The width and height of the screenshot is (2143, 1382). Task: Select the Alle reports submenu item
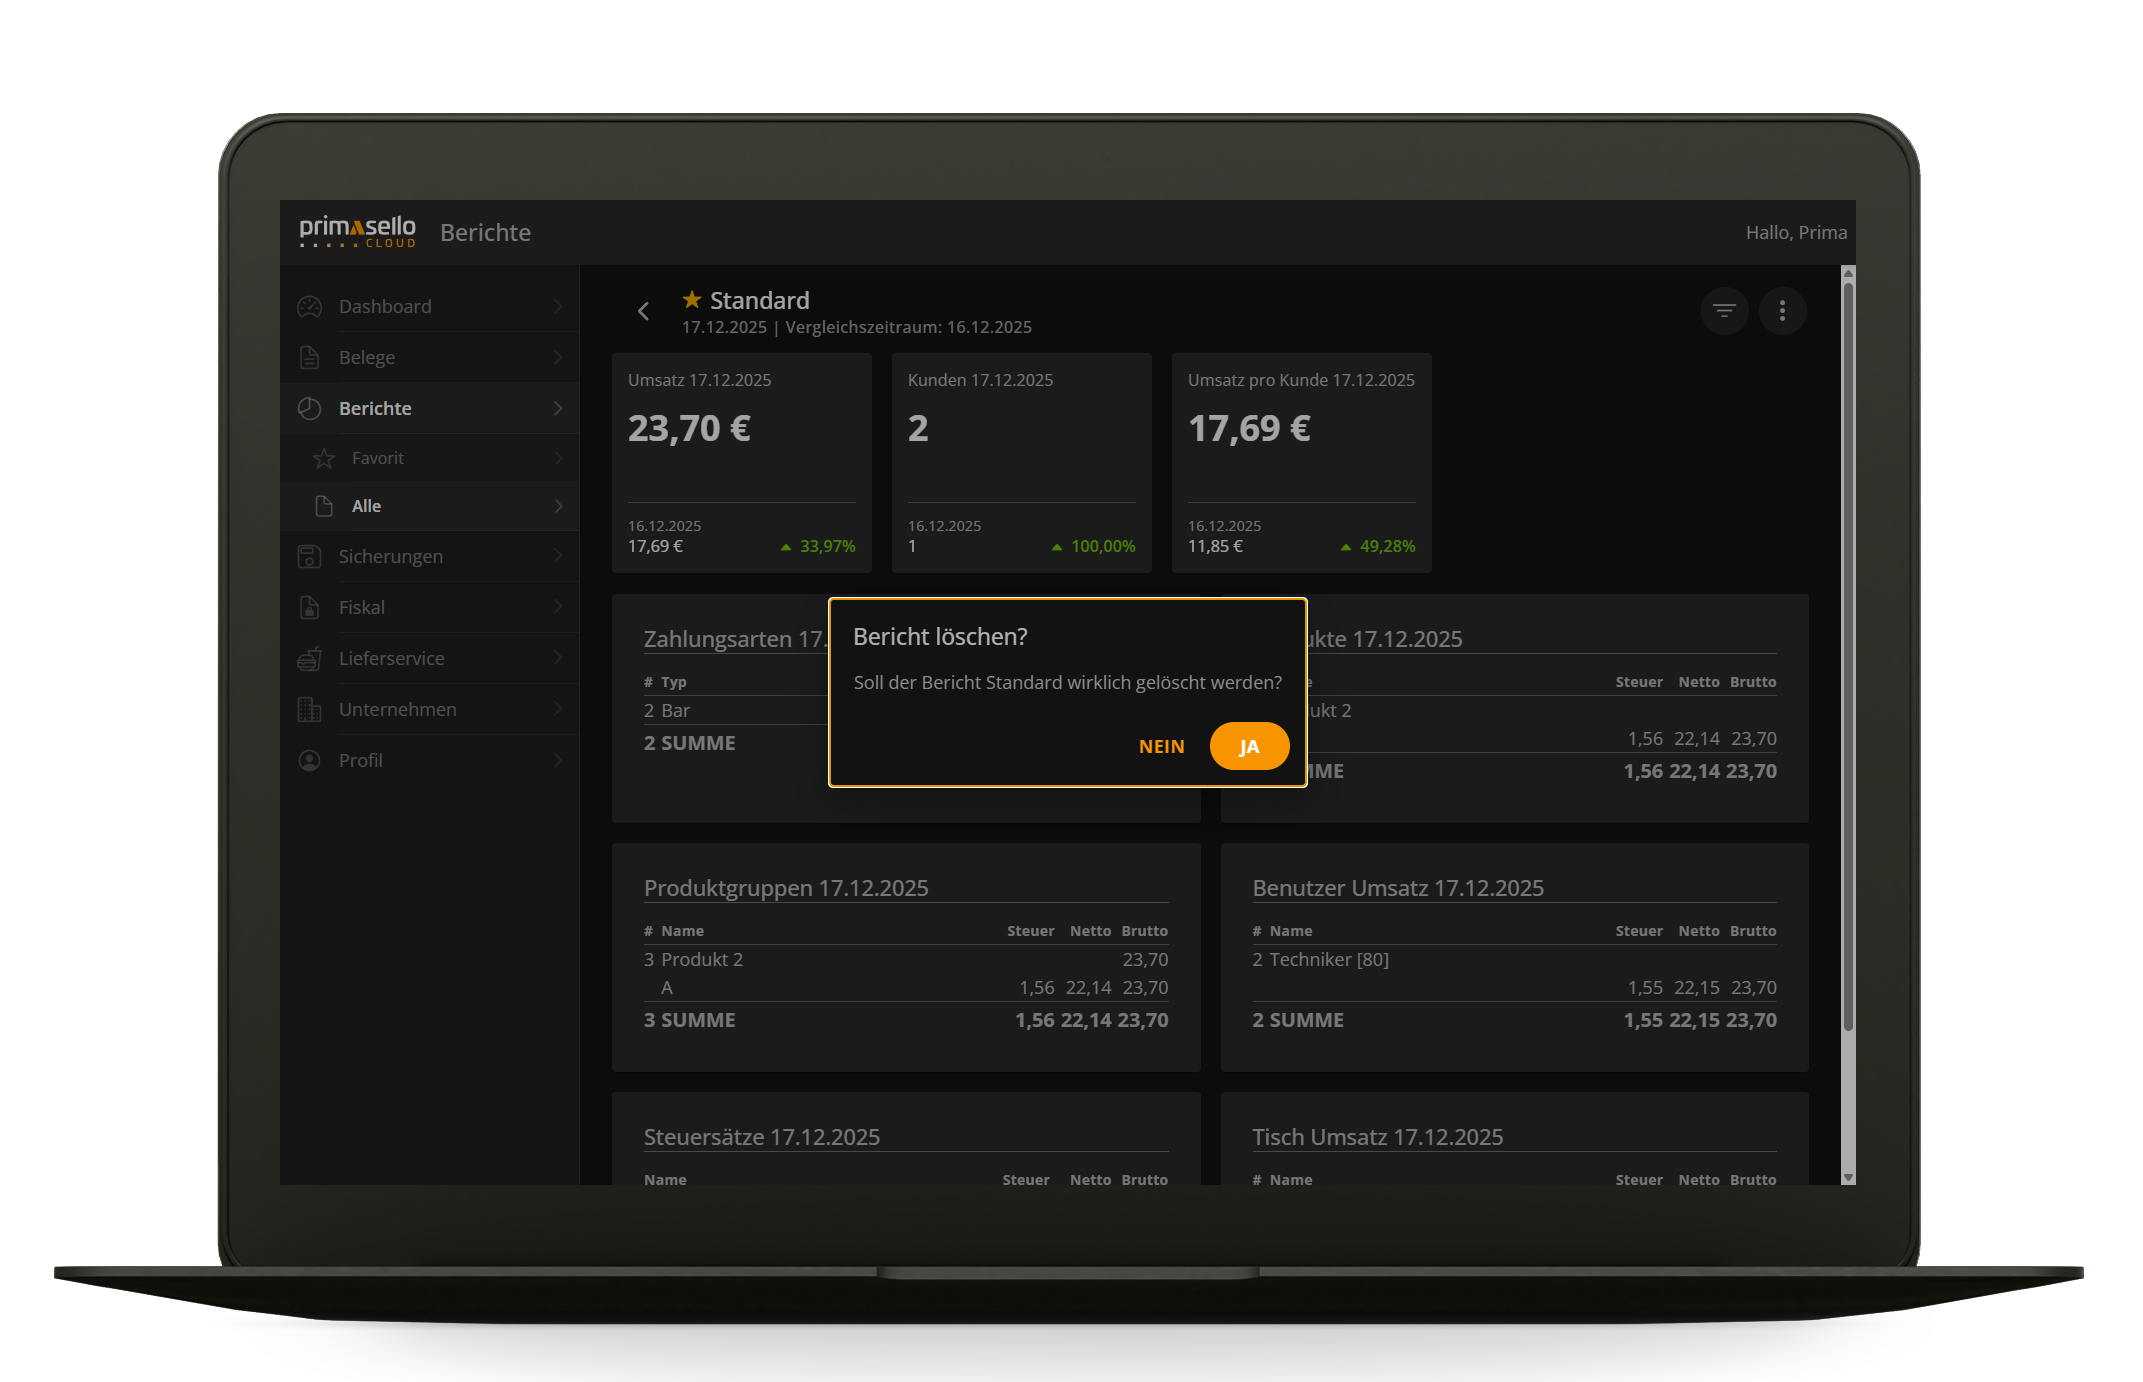(x=366, y=506)
